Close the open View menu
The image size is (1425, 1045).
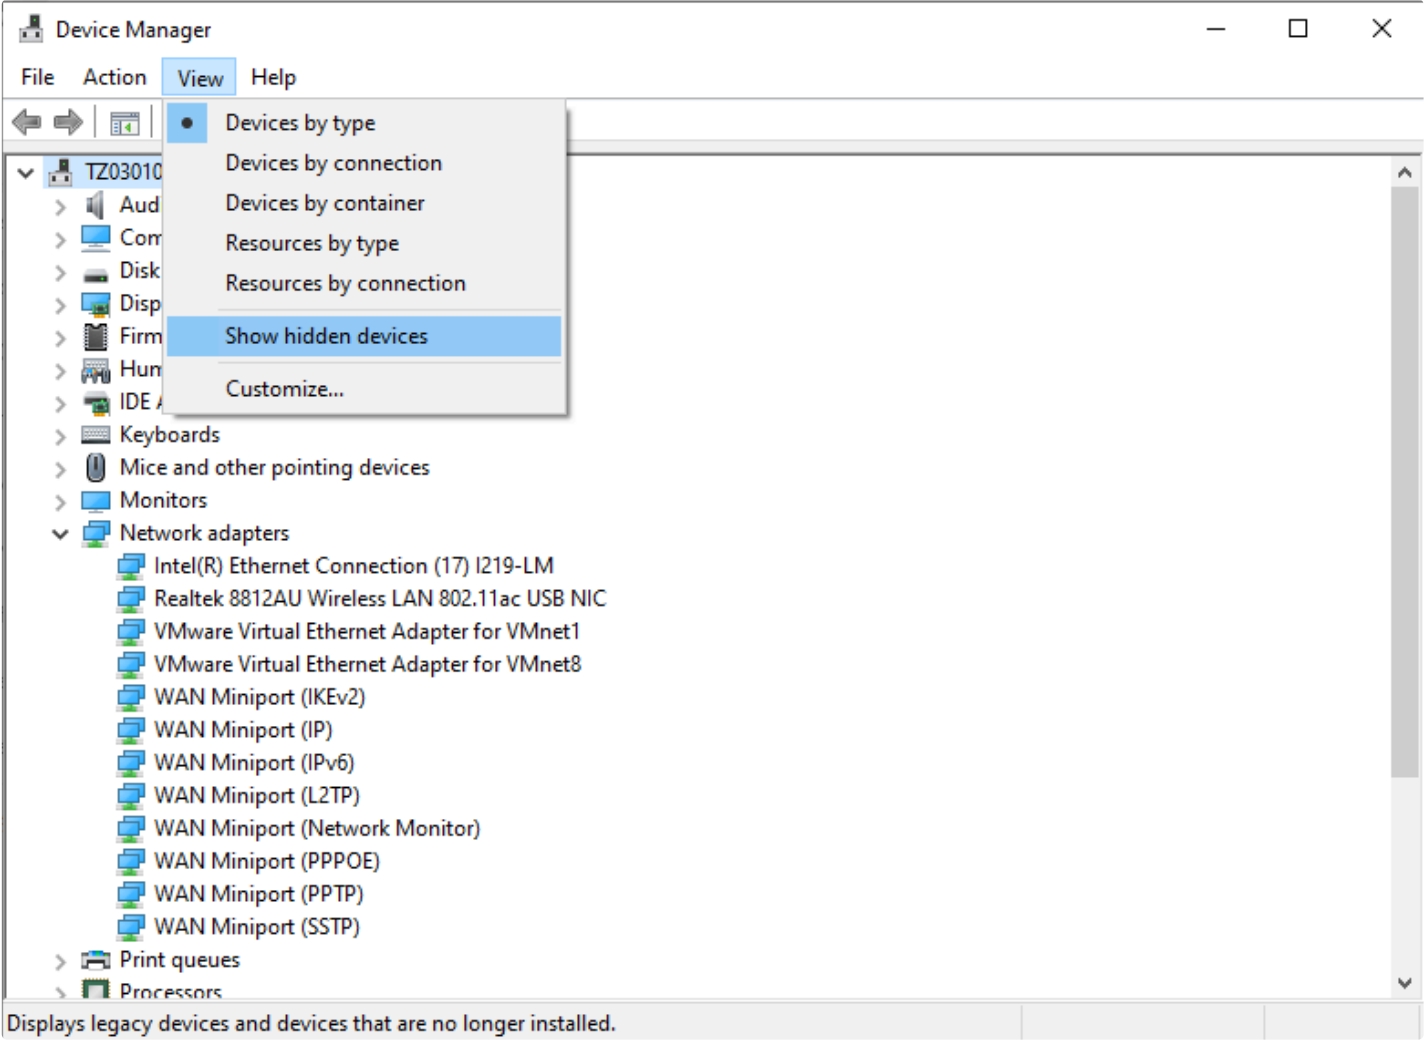[x=200, y=78]
